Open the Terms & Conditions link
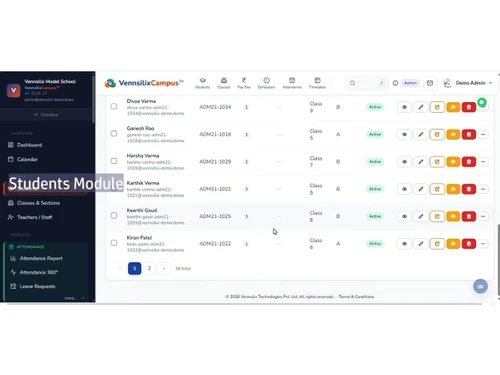This screenshot has height=375, width=500. [x=356, y=297]
